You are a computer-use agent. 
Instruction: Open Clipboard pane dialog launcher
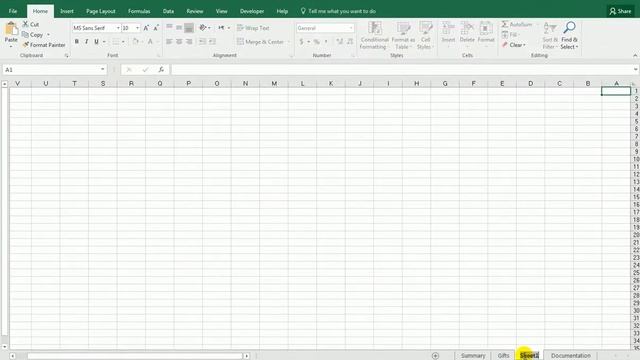pyautogui.click(x=67, y=55)
